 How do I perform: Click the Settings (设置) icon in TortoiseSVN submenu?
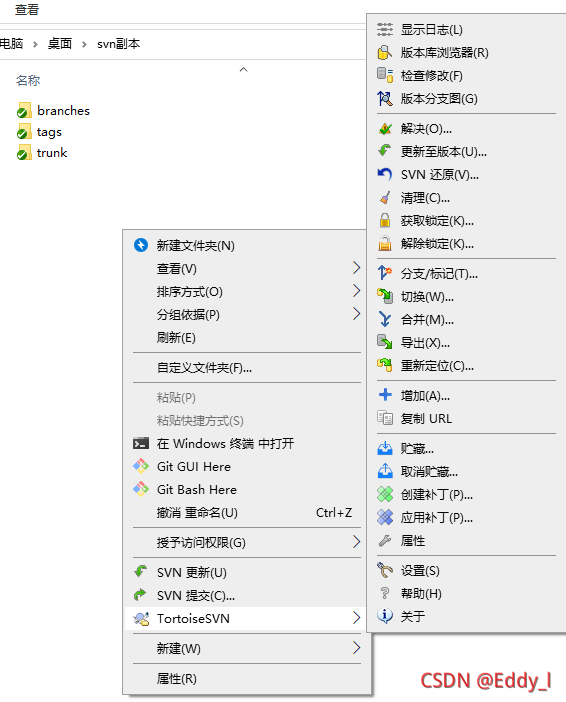(385, 570)
